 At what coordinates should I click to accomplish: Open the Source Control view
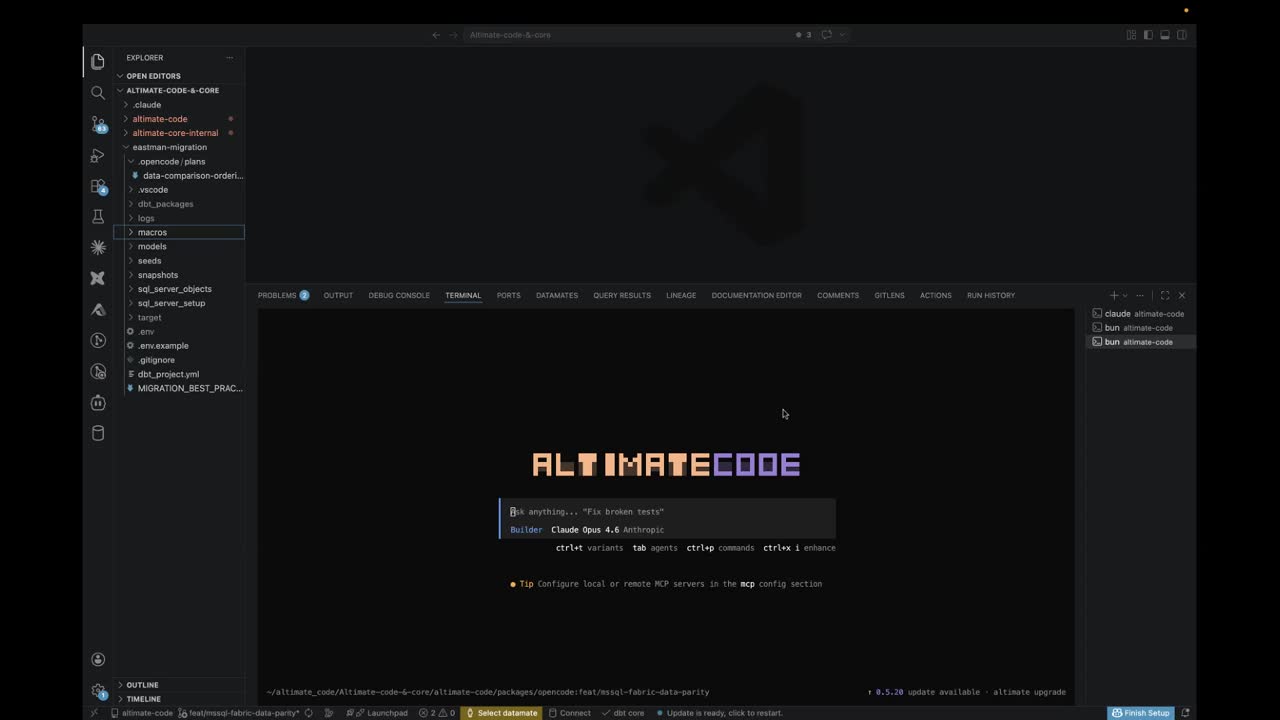click(x=98, y=124)
